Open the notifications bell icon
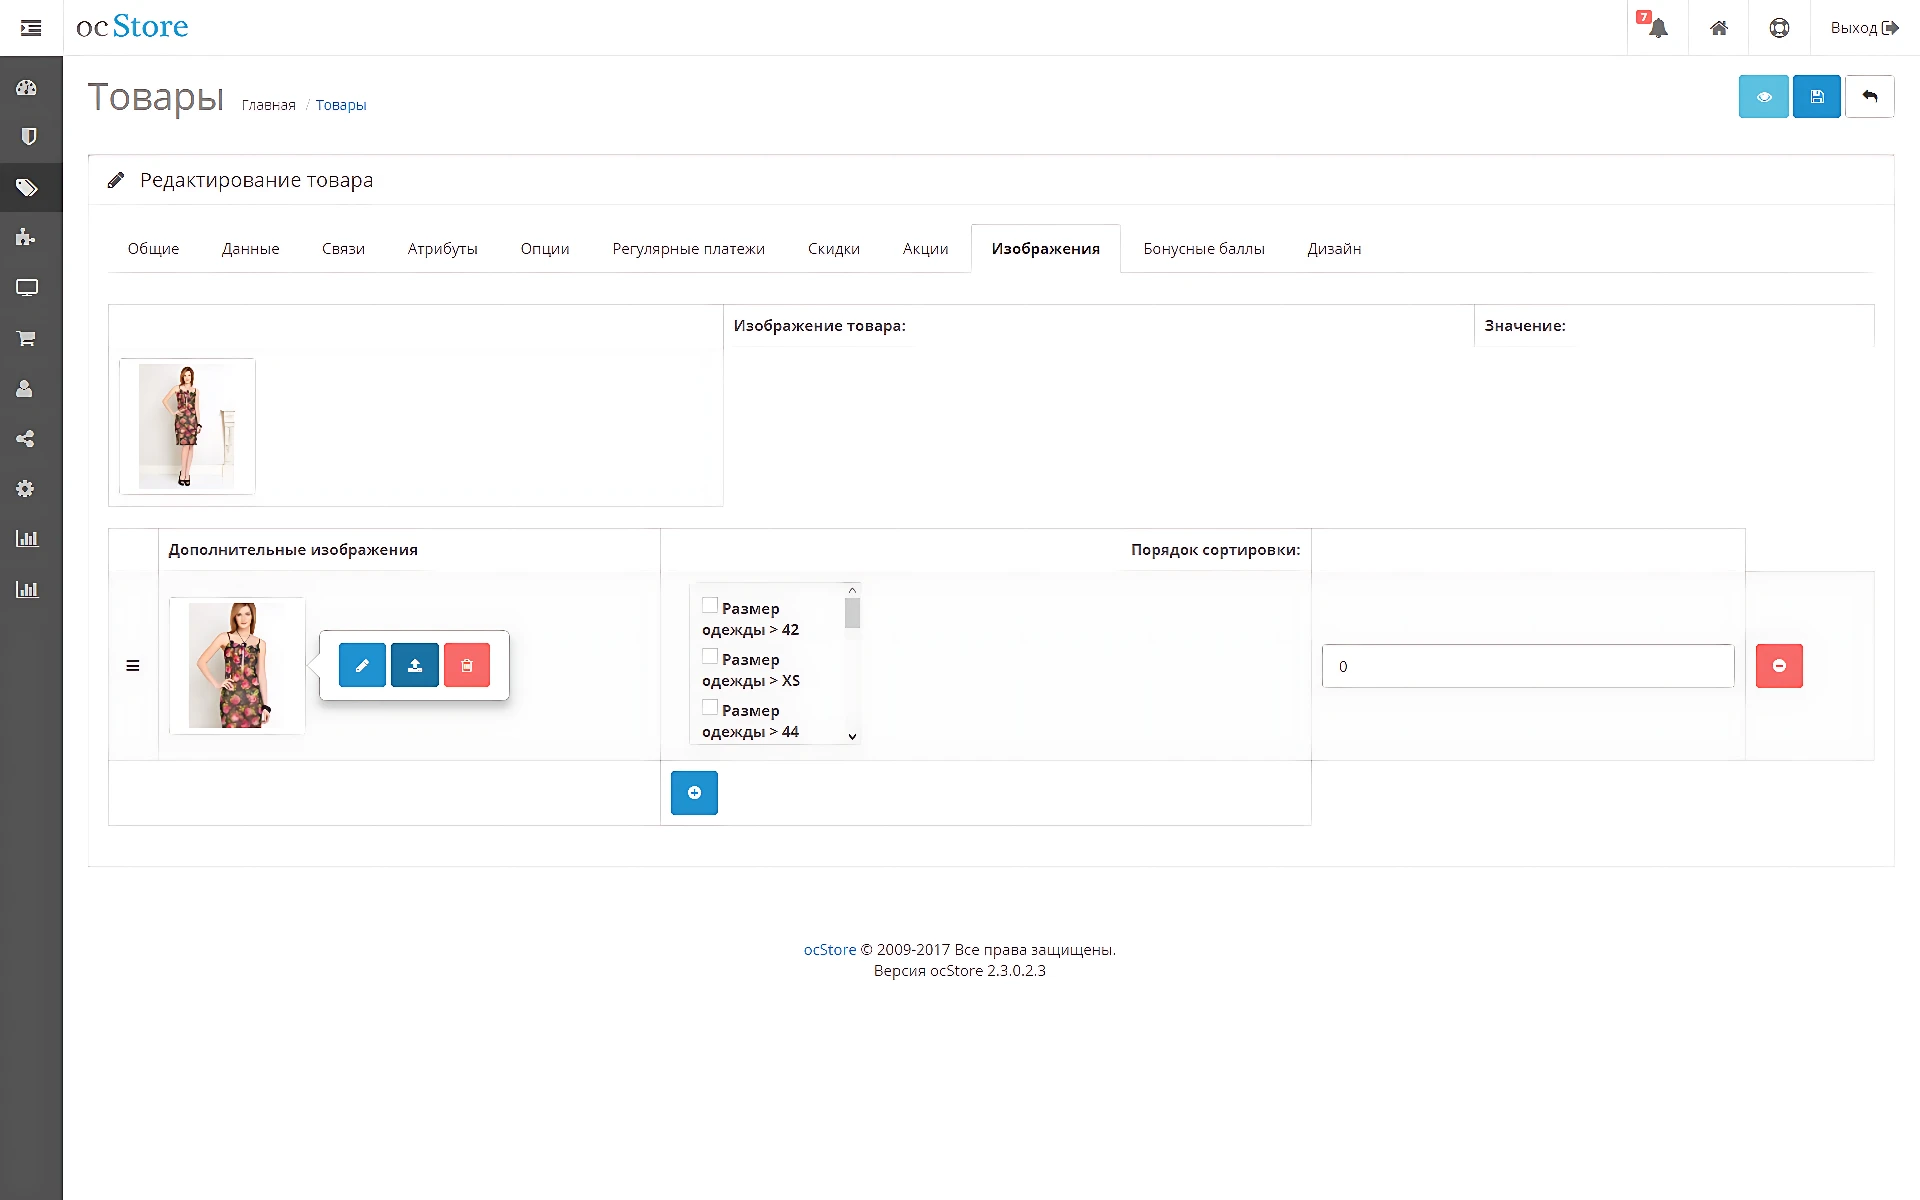The image size is (1920, 1200). tap(1657, 27)
